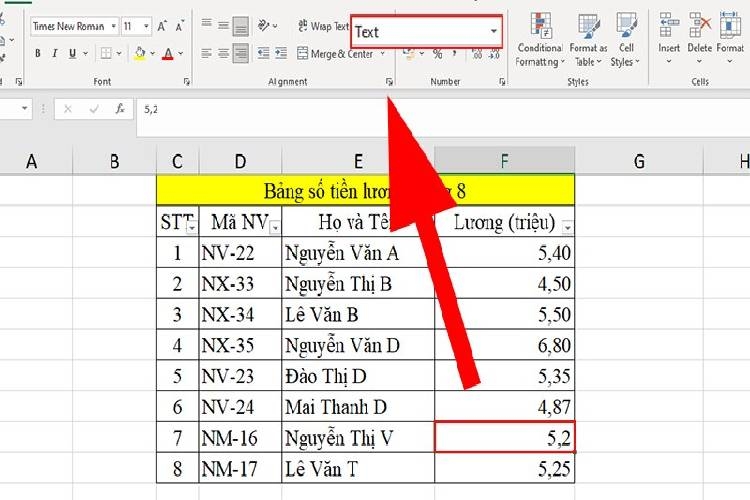Click the formula bar Enter checkmark
This screenshot has height=500, width=750.
click(94, 110)
